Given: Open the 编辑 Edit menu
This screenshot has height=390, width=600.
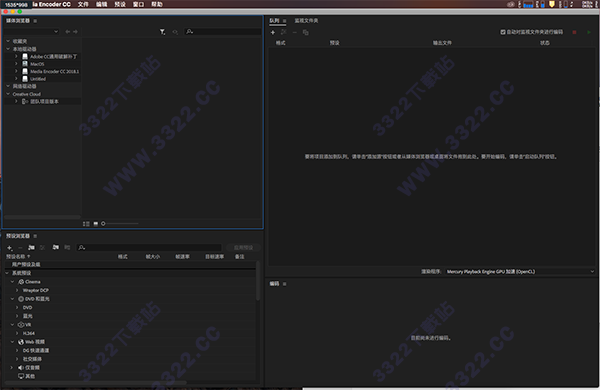Looking at the screenshot, I should click(x=101, y=4).
